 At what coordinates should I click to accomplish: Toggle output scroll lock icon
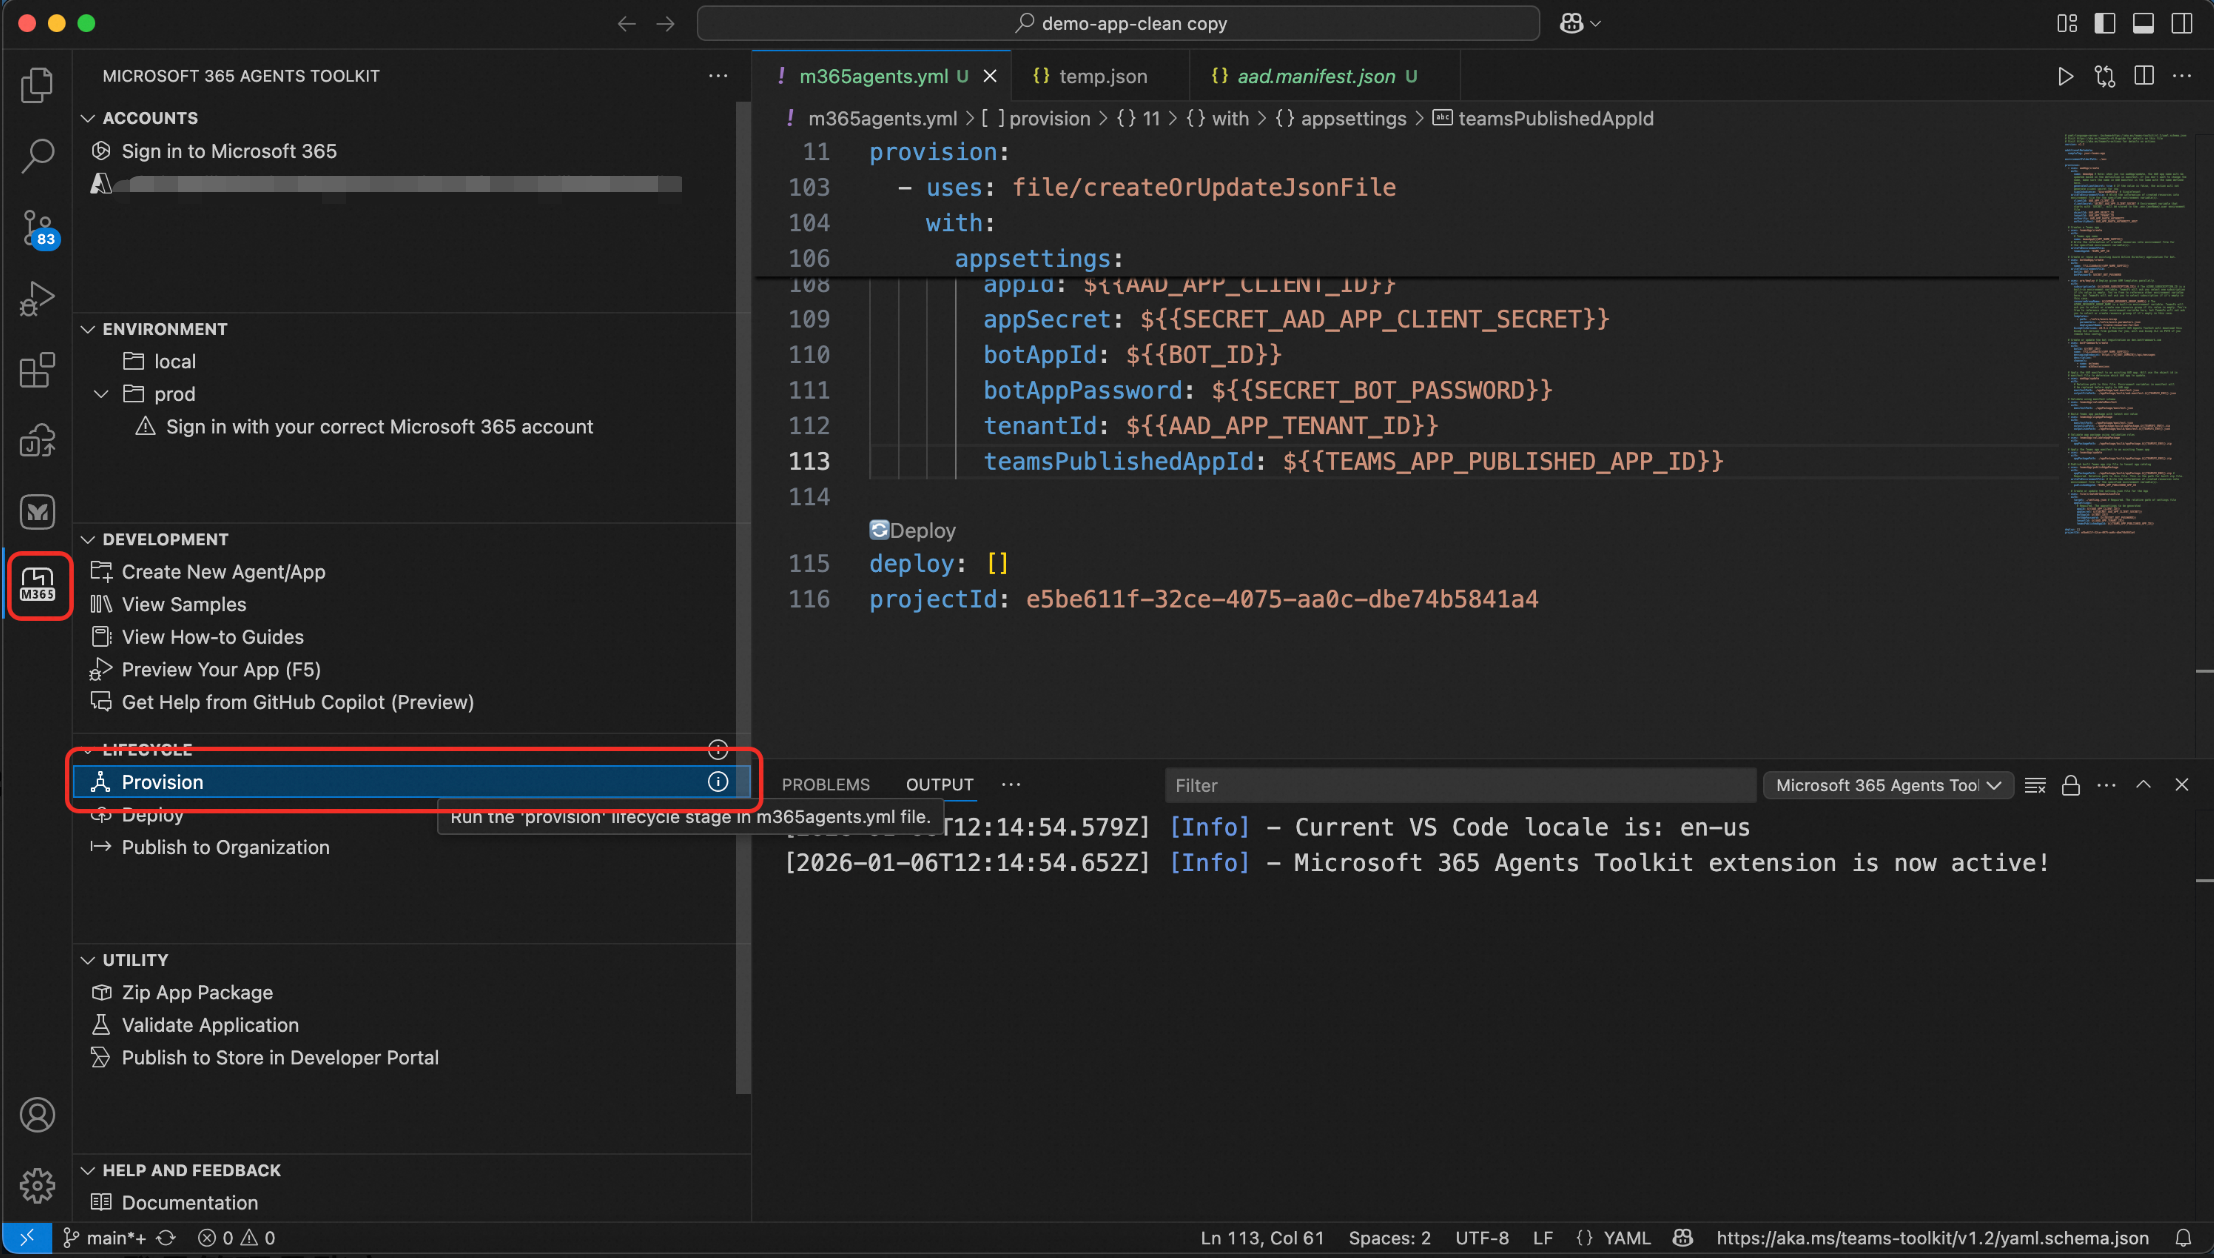(2070, 785)
